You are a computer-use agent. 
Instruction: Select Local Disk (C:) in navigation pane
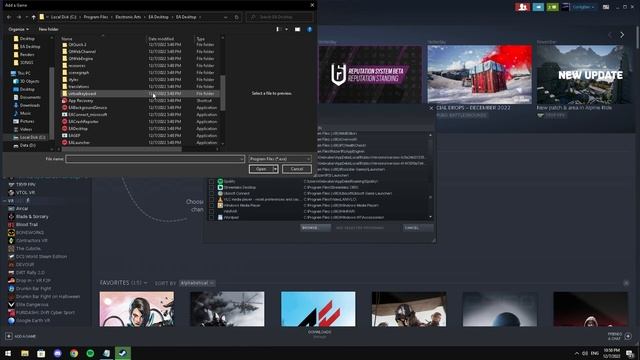pos(32,138)
